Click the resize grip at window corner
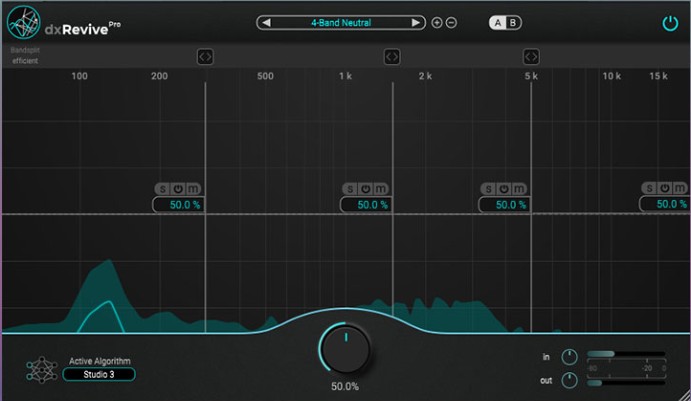Viewport: 691px width, 401px height. [684, 394]
